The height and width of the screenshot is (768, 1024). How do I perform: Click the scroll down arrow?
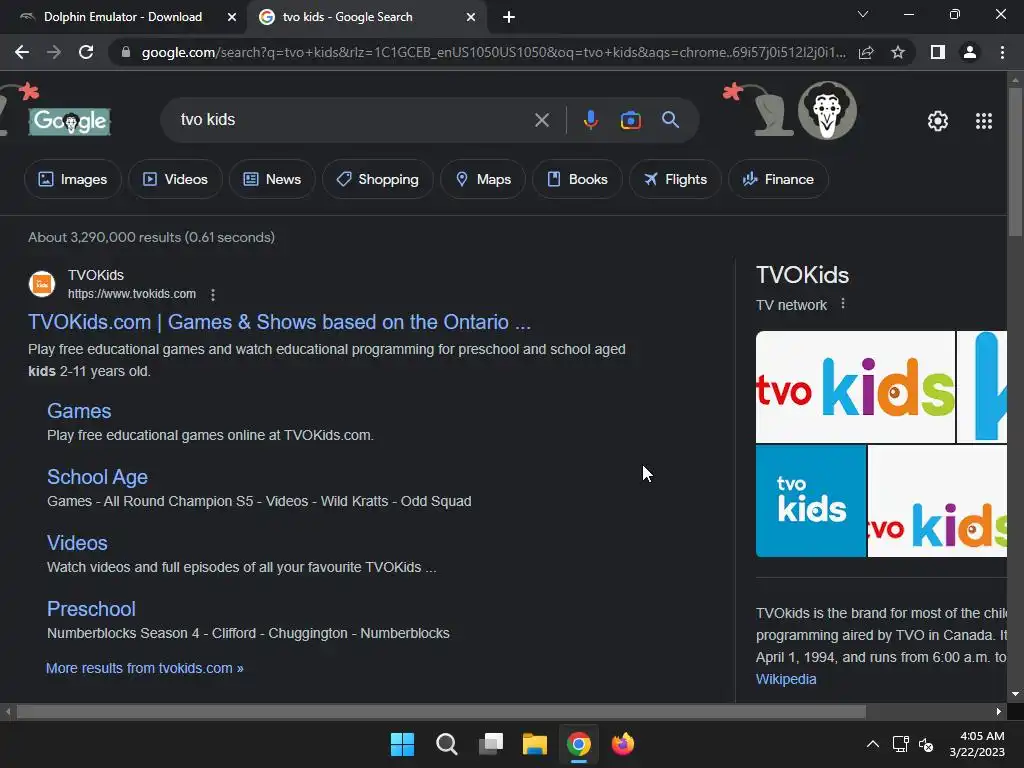click(1015, 694)
